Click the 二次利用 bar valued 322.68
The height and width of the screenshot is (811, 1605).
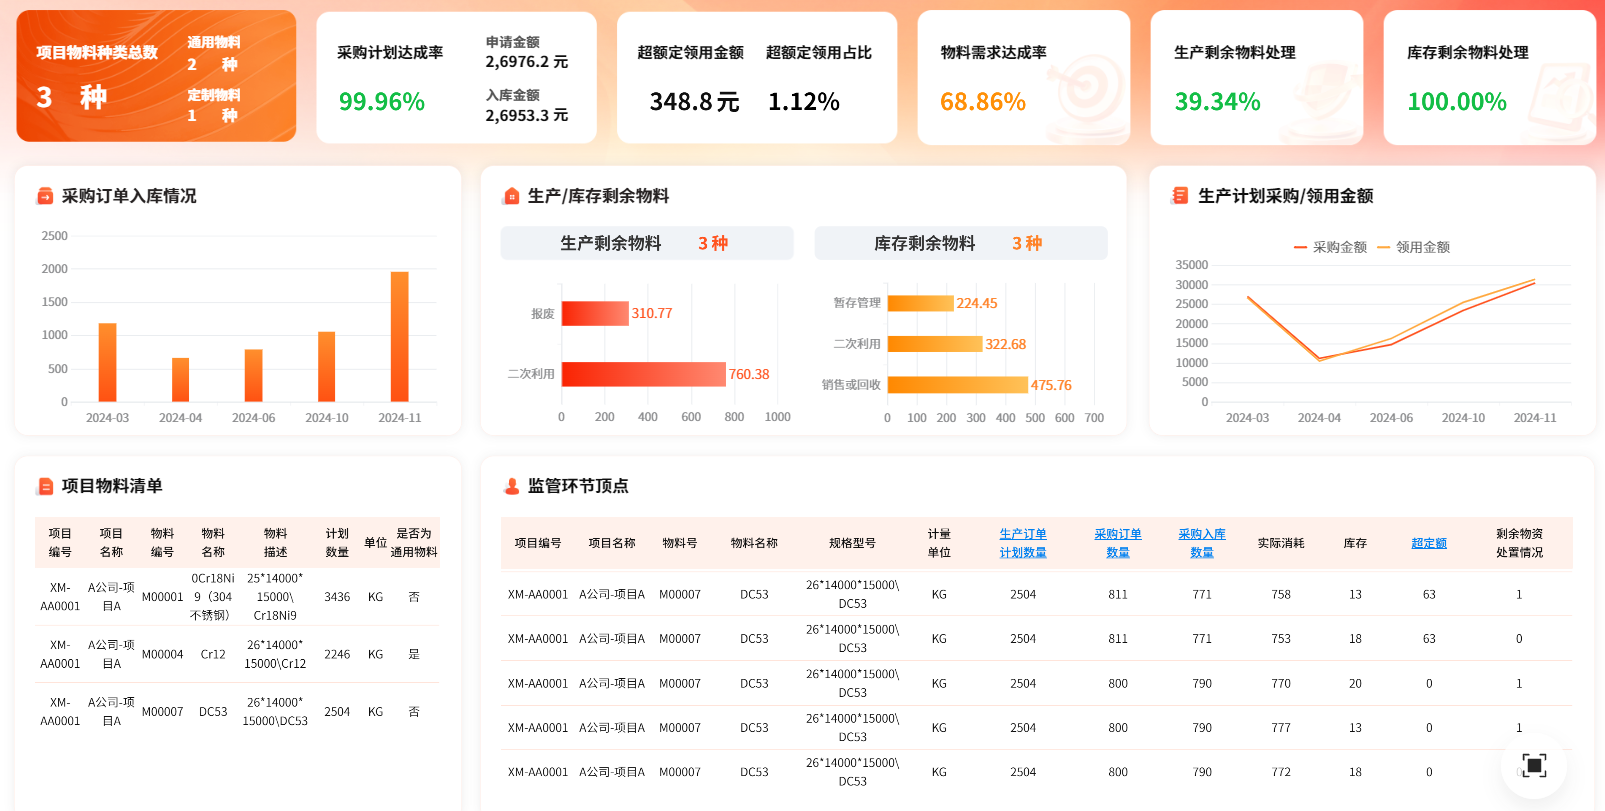[935, 344]
